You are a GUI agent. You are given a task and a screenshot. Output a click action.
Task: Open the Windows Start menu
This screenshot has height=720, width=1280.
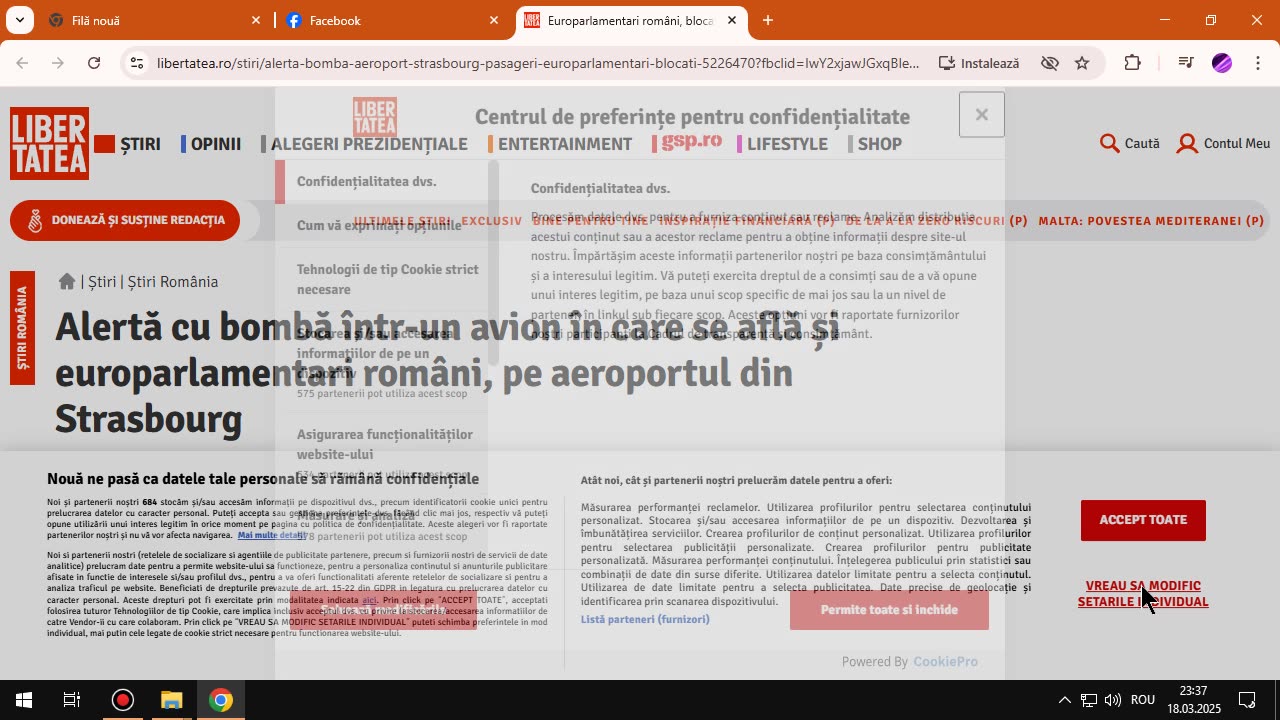24,700
